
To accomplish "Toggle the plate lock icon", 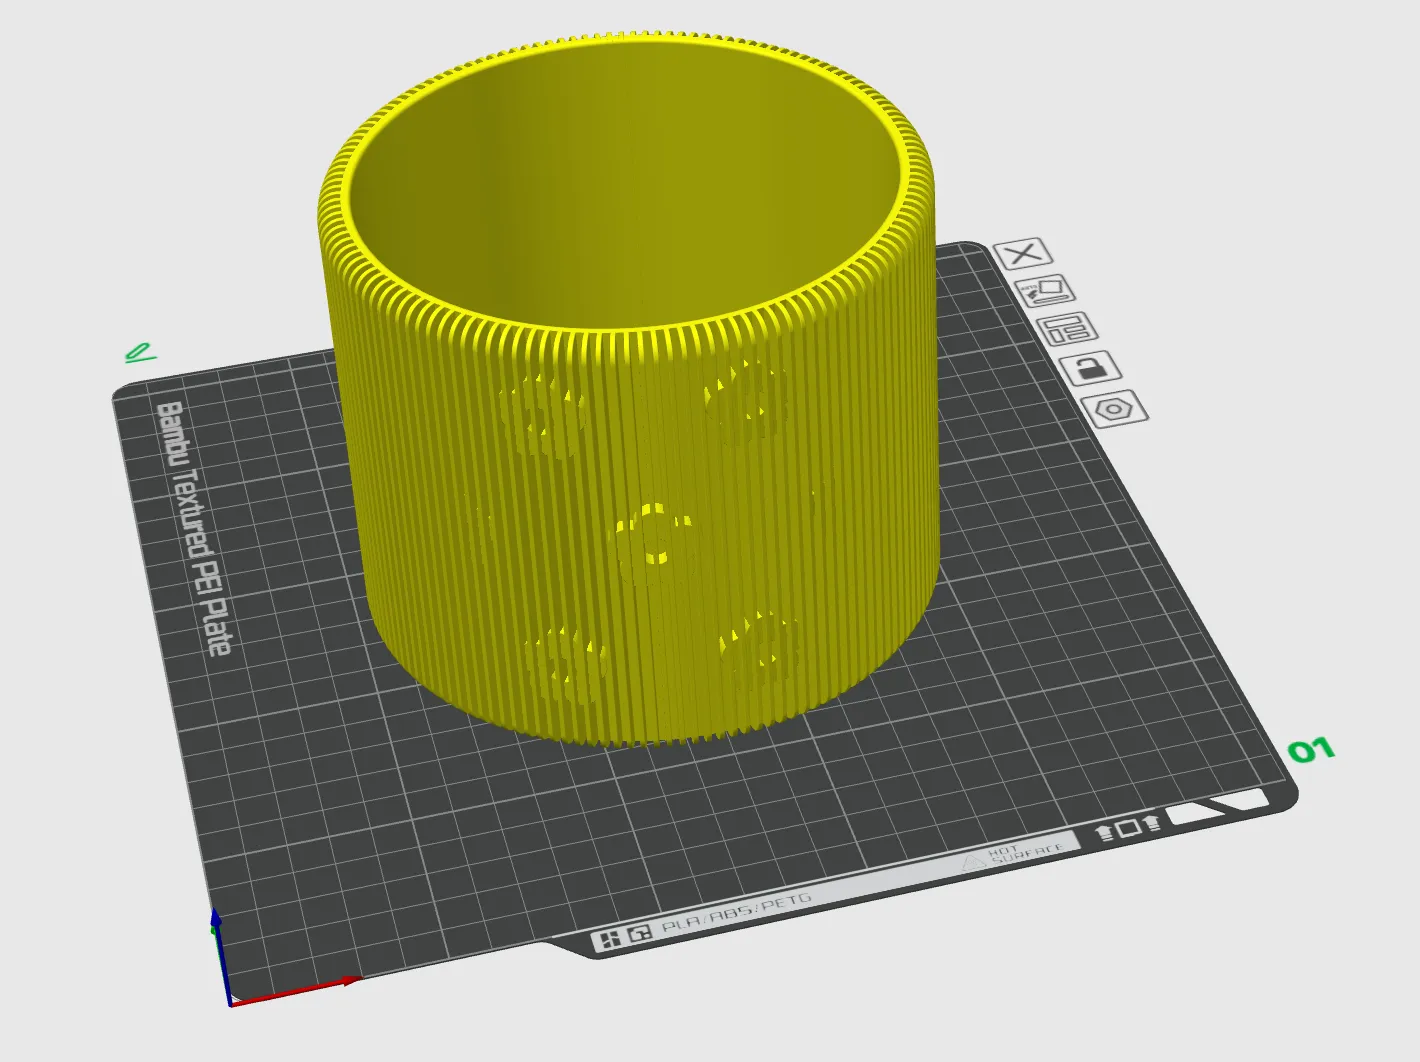I will [1090, 368].
